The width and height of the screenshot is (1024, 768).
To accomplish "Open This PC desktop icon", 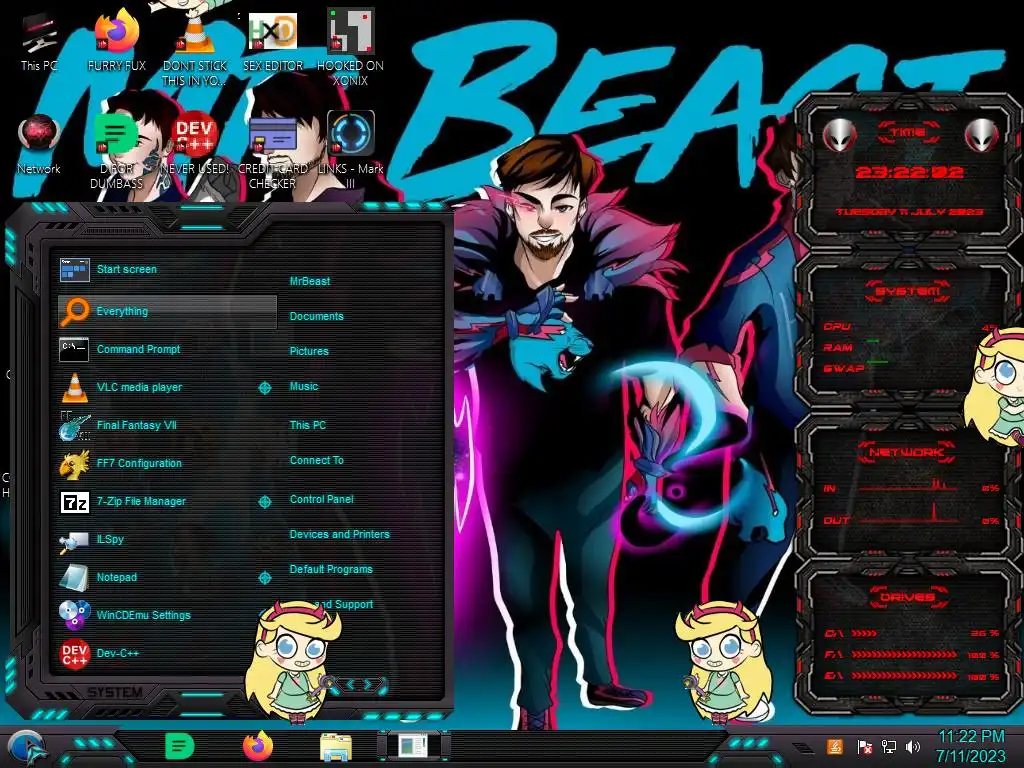I will [x=39, y=40].
